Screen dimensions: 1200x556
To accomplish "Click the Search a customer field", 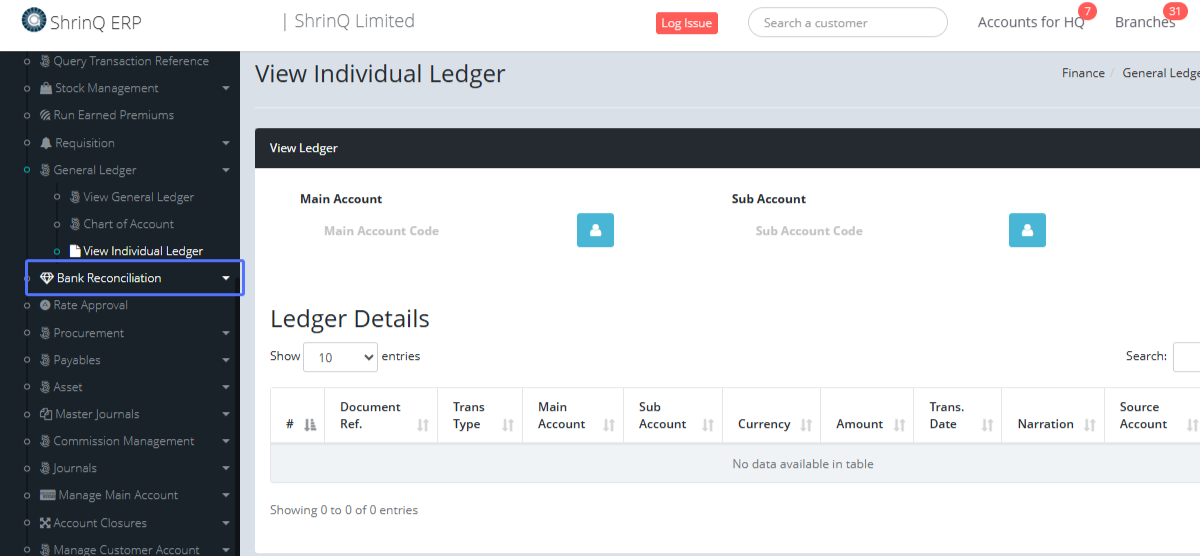I will [847, 22].
